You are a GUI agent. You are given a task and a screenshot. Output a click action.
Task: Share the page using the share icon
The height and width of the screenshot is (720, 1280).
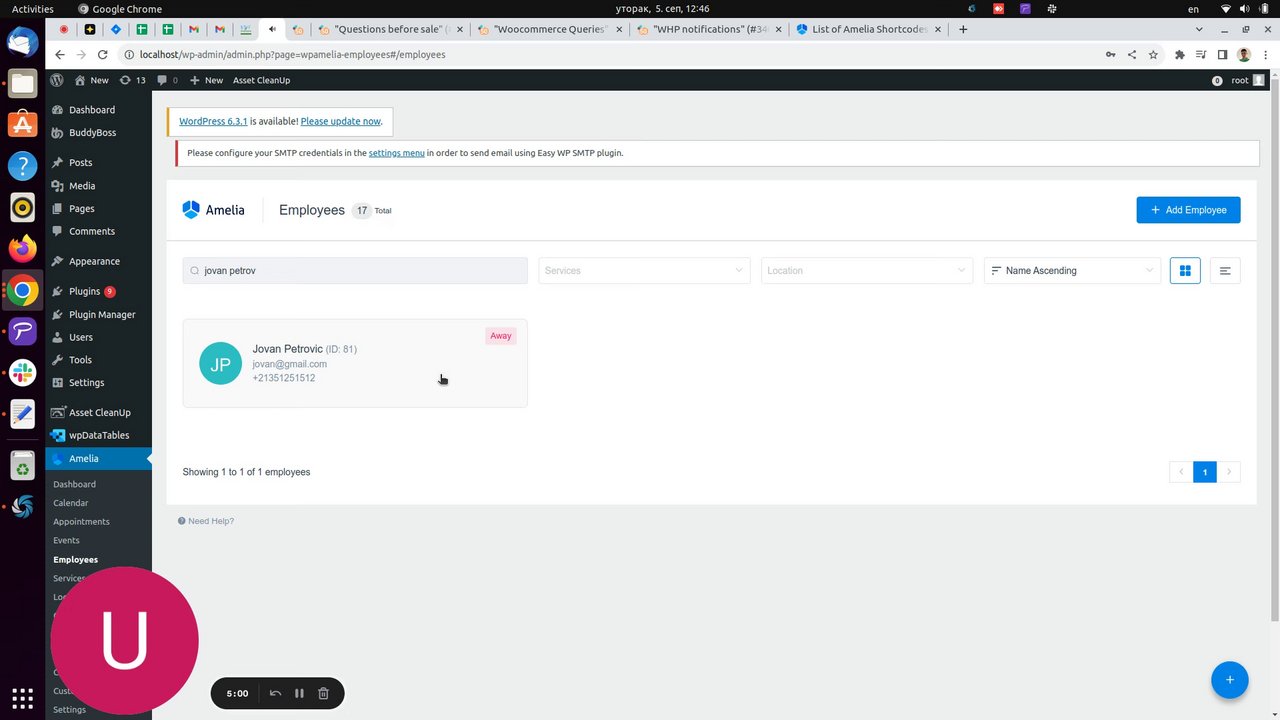pos(1132,54)
